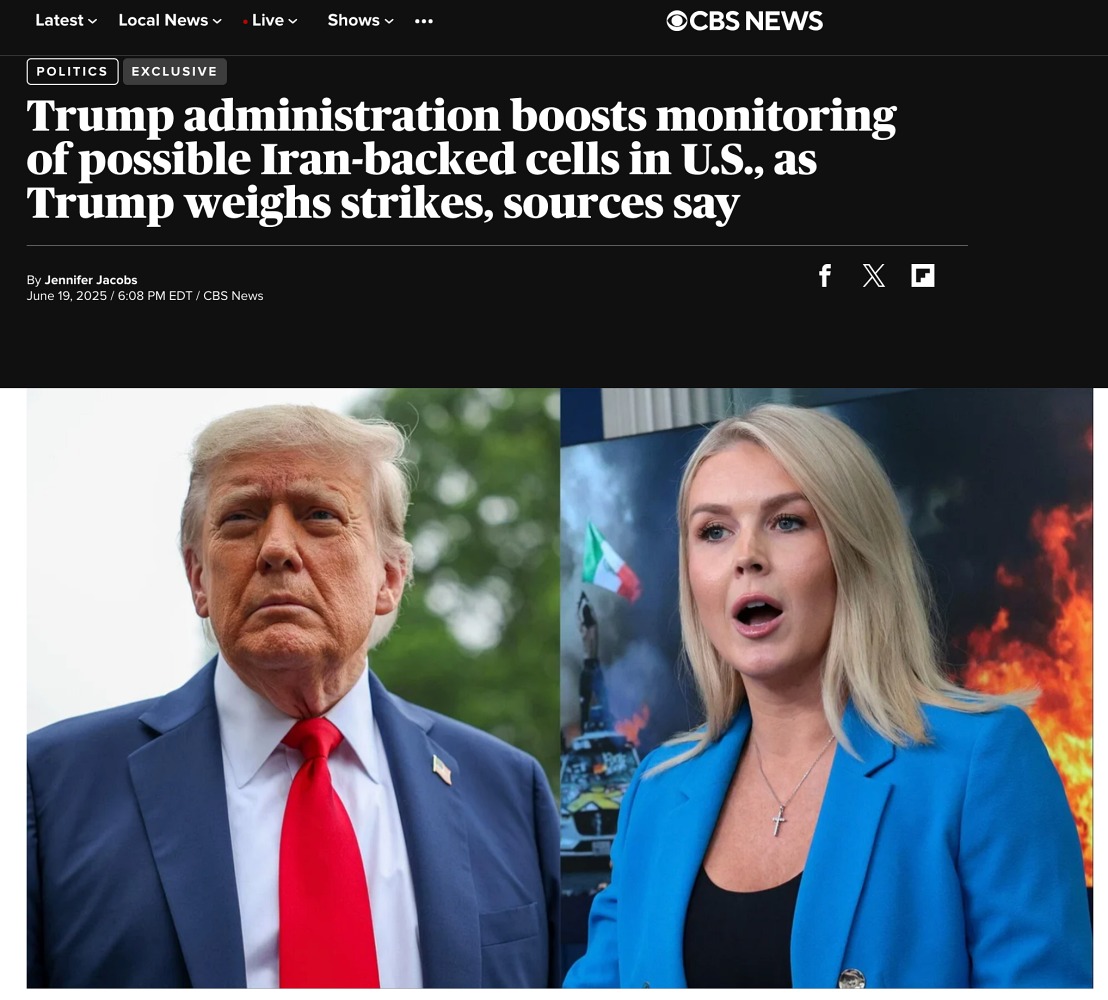The height and width of the screenshot is (1000, 1108).
Task: Click the CBS NEWS wordmark
Action: coord(756,21)
